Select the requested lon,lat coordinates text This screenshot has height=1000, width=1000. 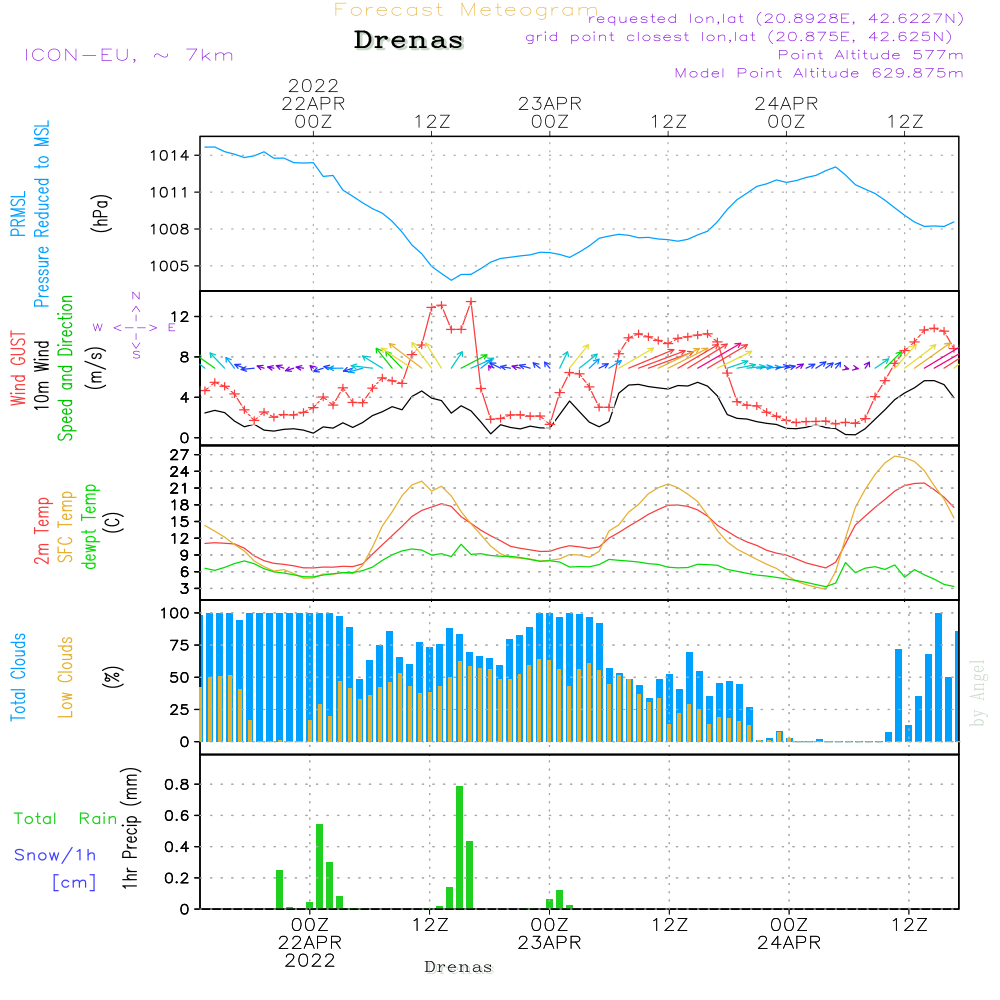click(776, 18)
